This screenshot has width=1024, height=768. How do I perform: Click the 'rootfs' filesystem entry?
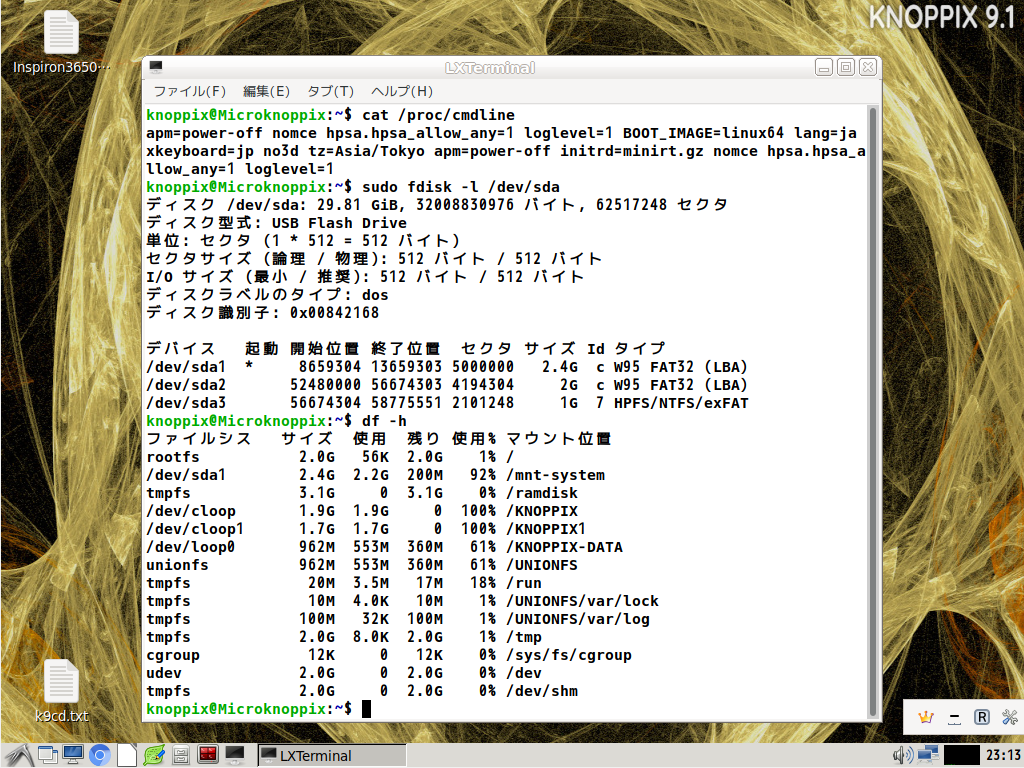(173, 457)
